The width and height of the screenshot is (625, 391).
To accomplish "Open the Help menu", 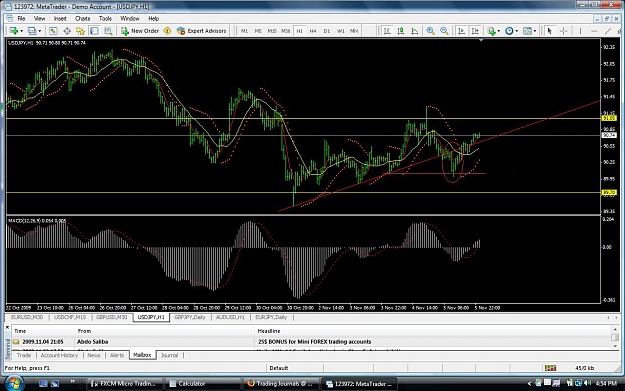I will (153, 18).
